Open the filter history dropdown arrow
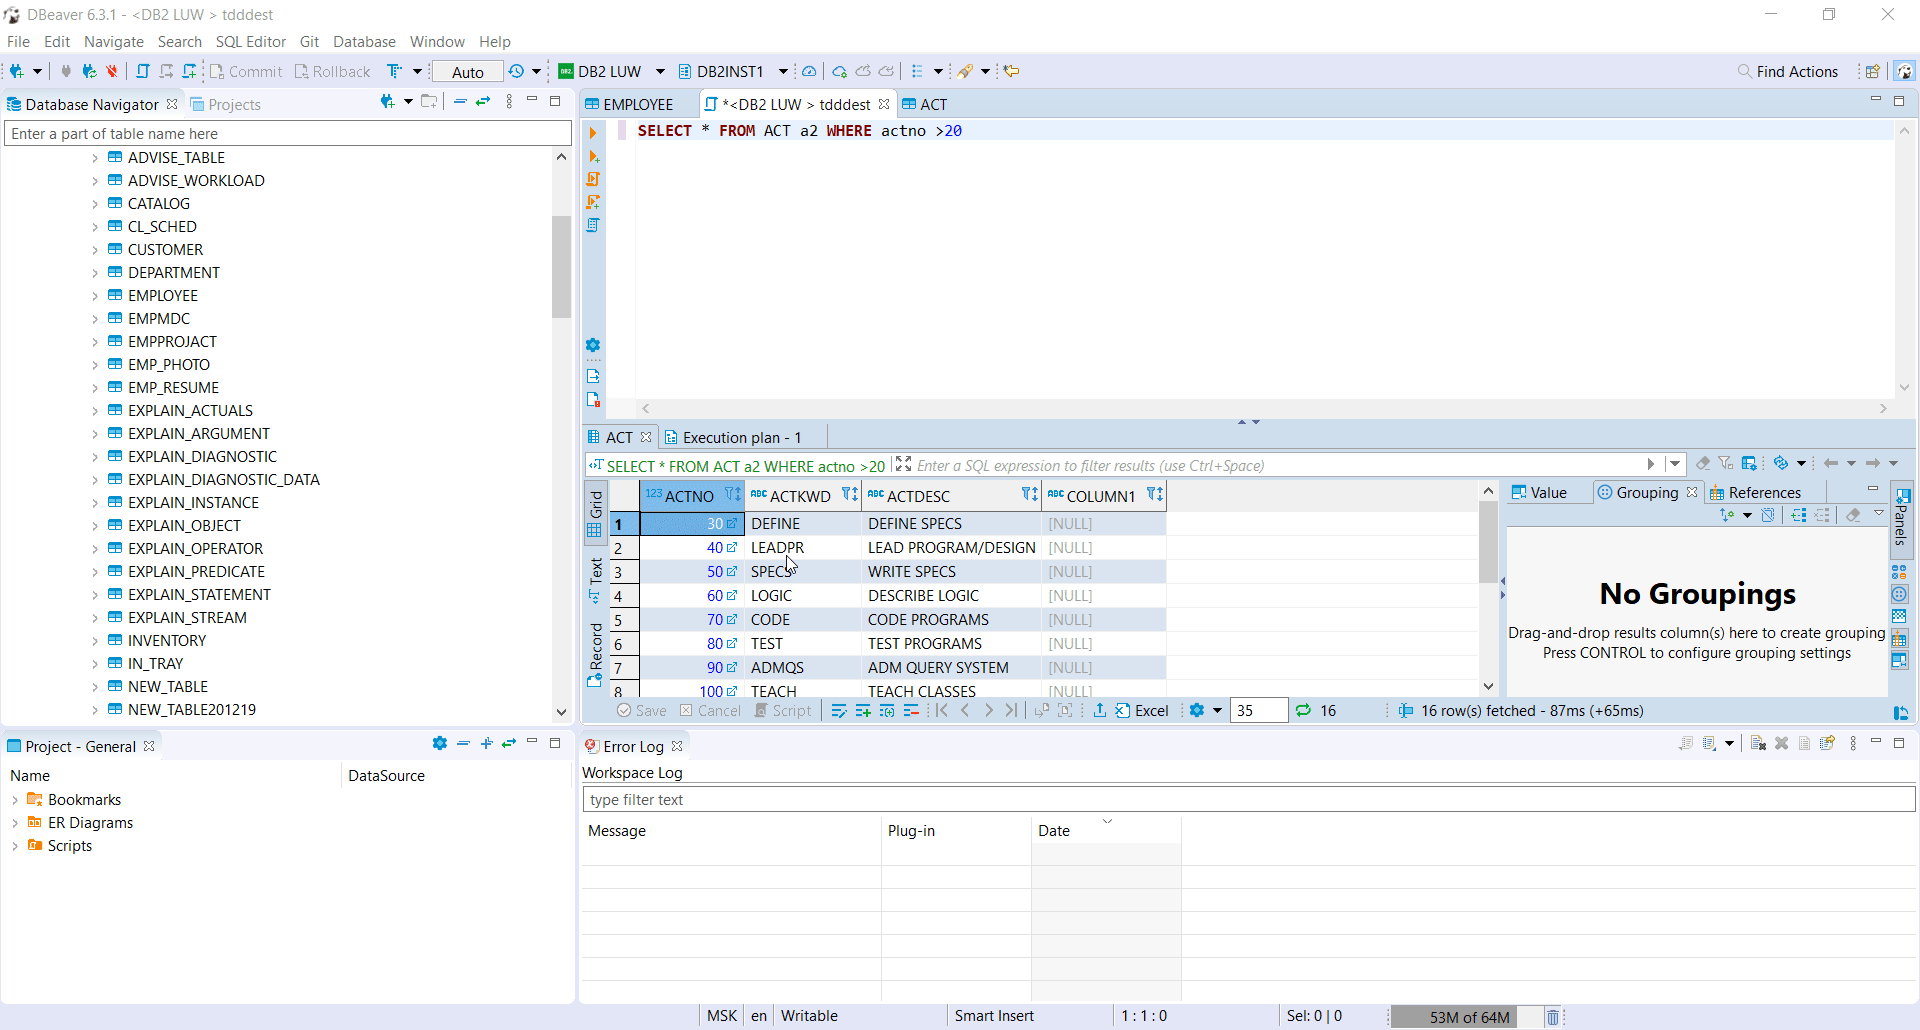 pos(1675,464)
